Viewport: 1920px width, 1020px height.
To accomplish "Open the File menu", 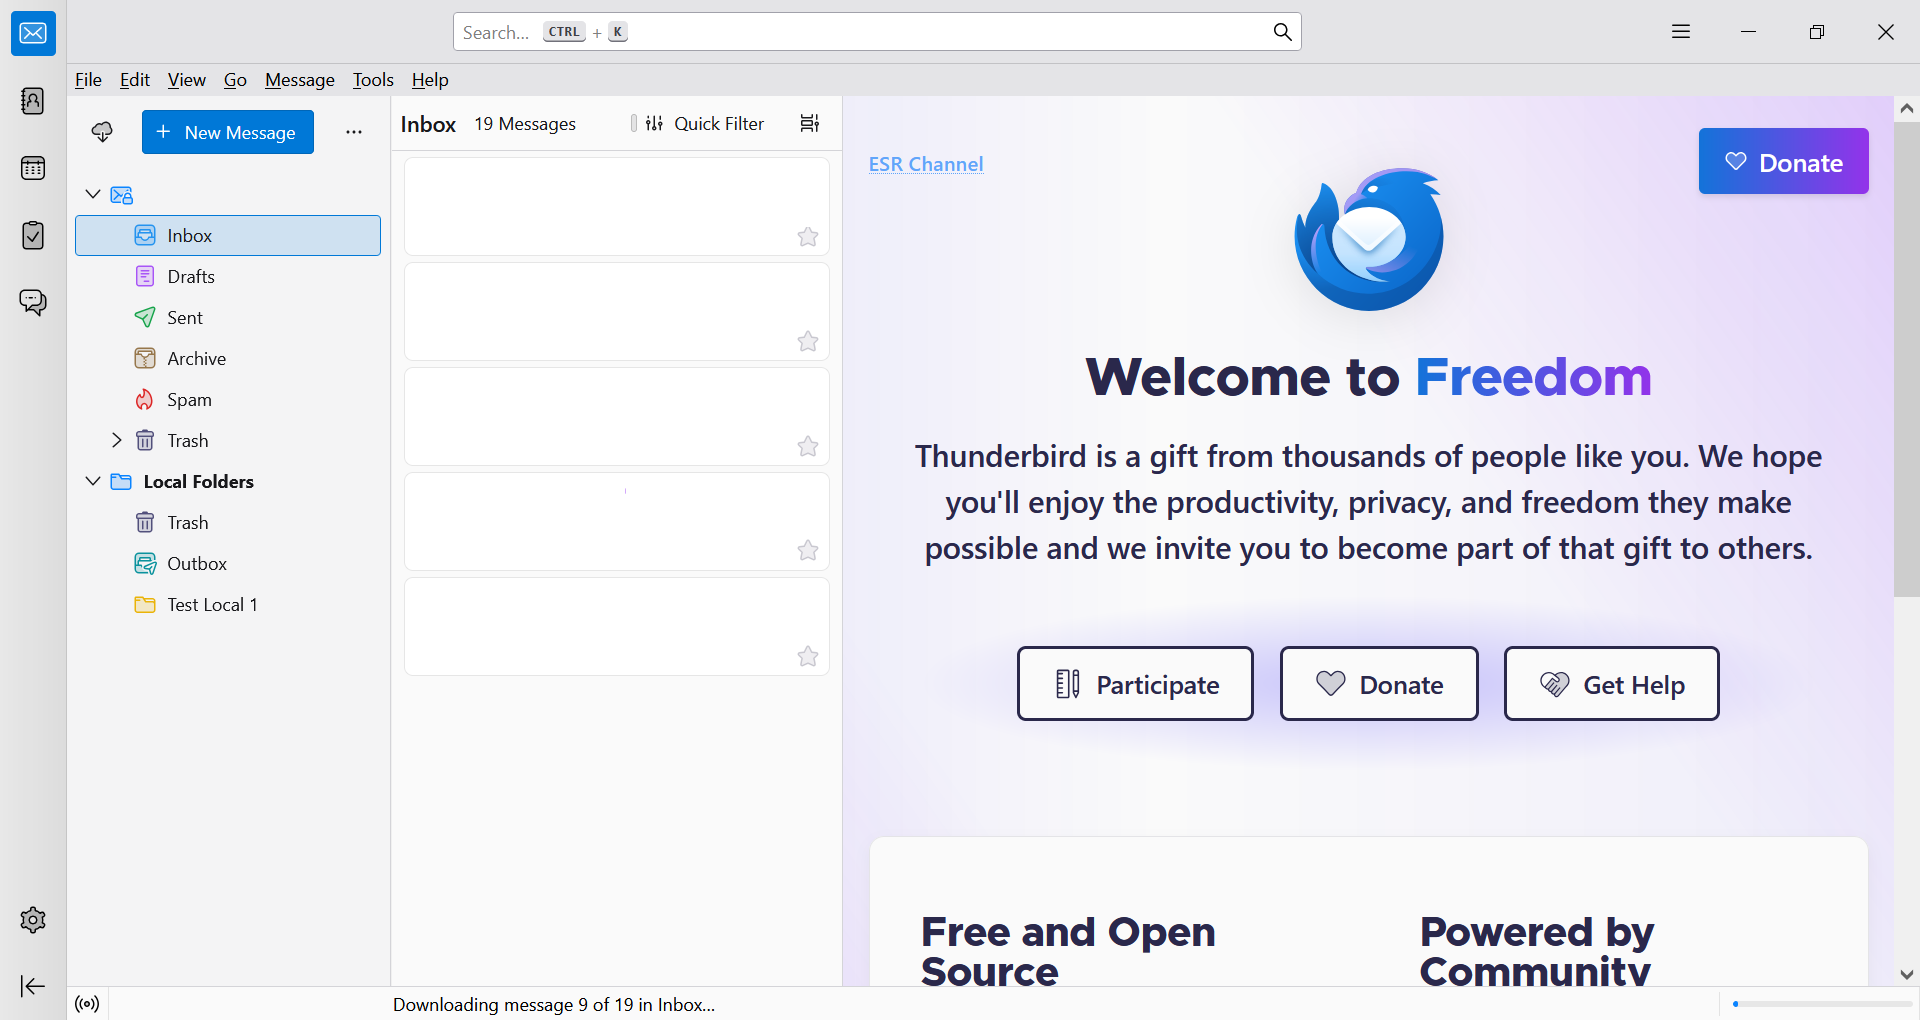I will [88, 79].
